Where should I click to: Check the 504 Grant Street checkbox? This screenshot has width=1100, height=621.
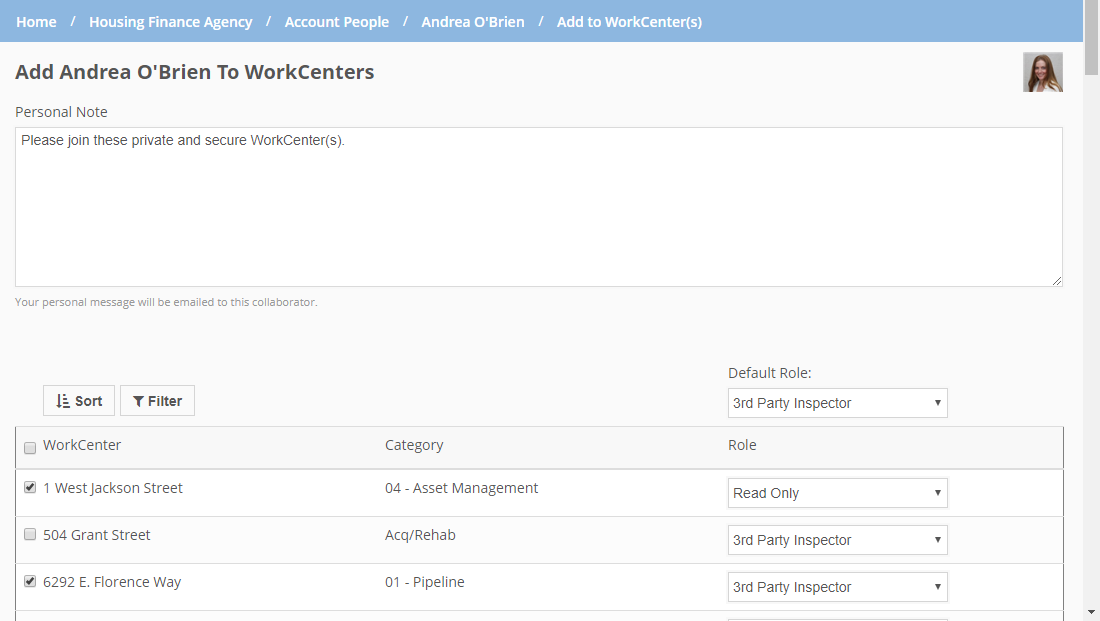pyautogui.click(x=30, y=535)
